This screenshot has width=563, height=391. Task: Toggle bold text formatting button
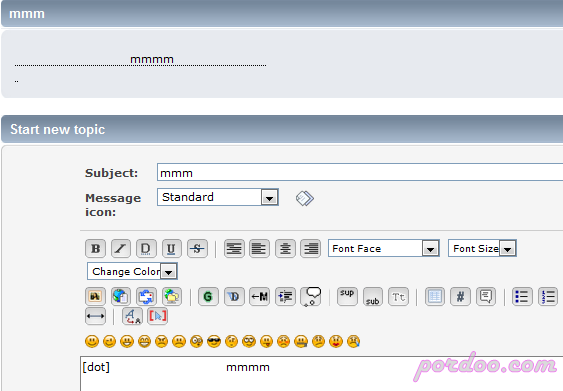[x=96, y=248]
